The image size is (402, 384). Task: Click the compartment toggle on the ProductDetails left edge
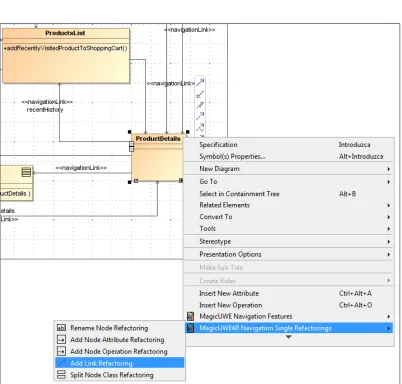[x=131, y=146]
